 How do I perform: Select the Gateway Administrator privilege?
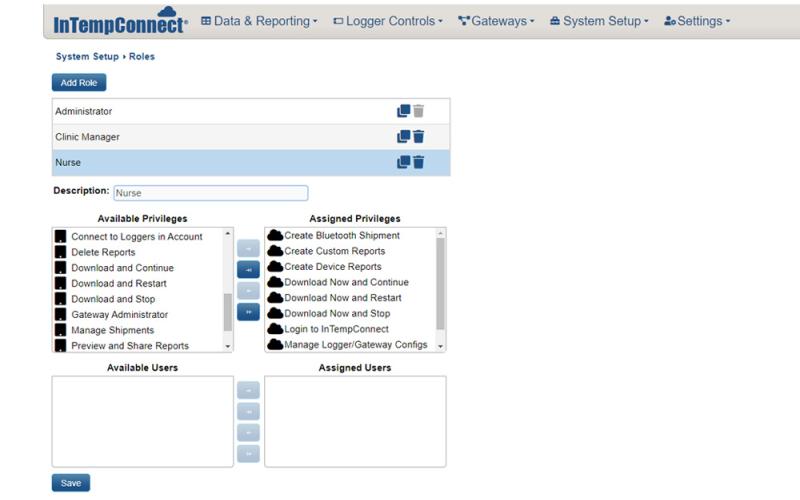tap(119, 314)
